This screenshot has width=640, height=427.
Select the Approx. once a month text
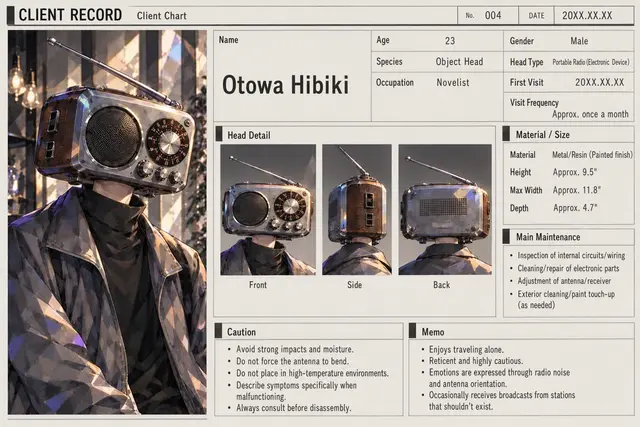[590, 114]
